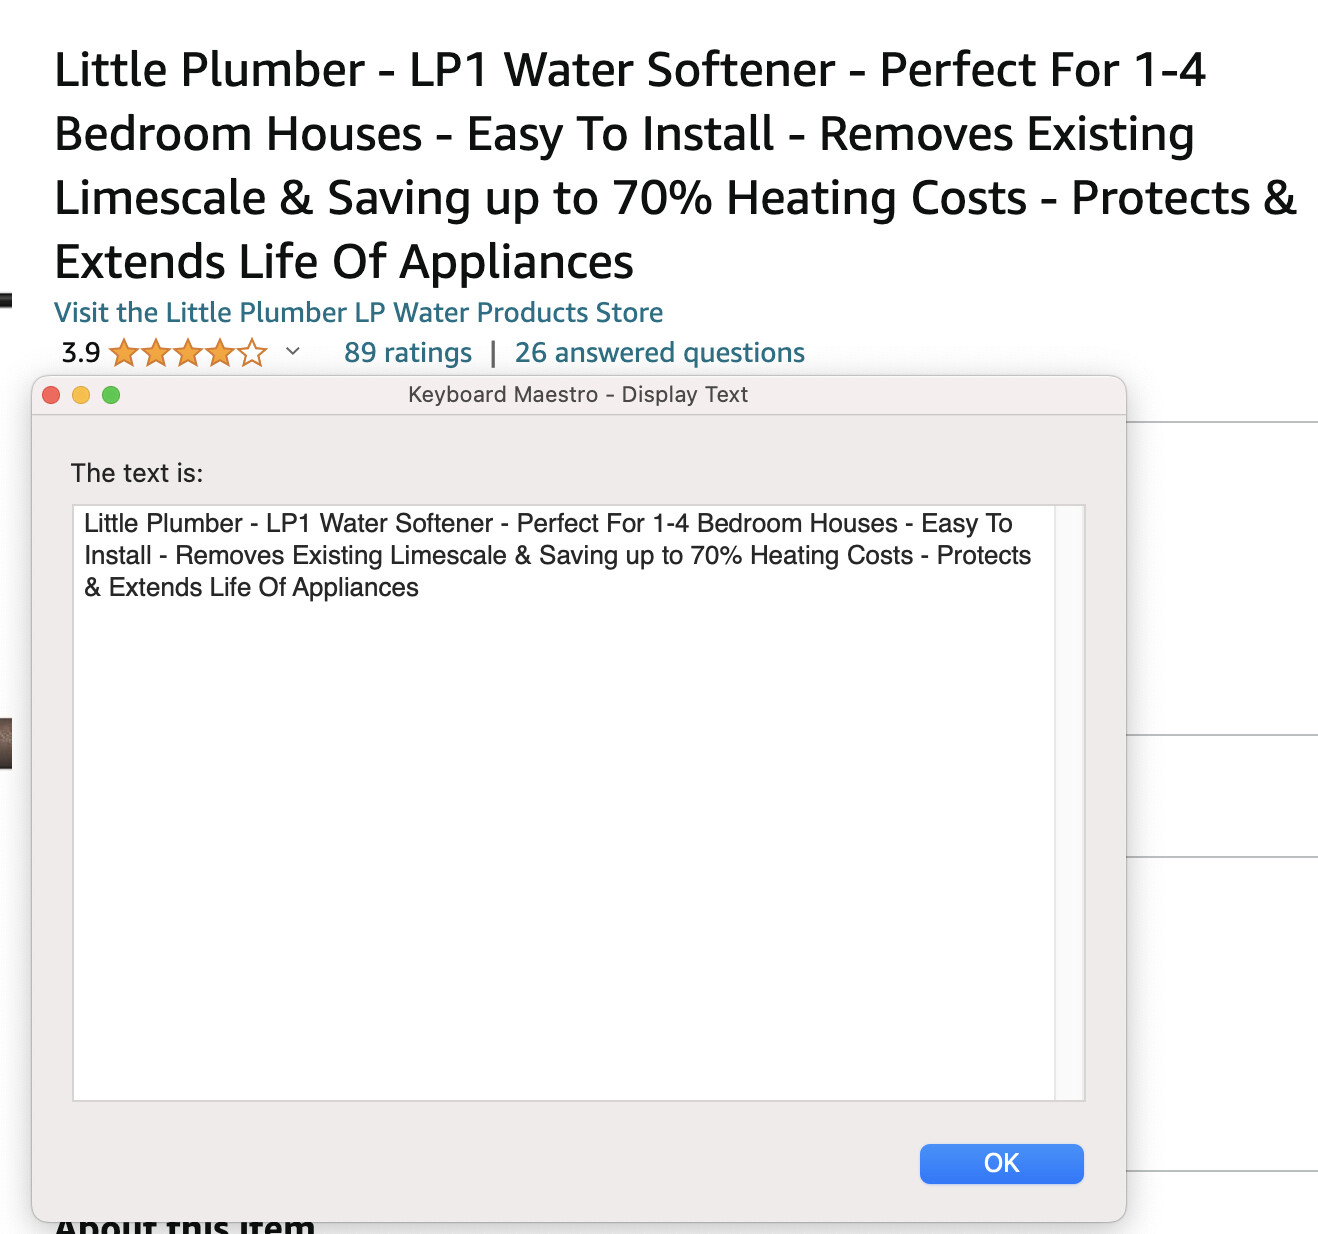Screen dimensions: 1318x1234
Task: Click the OK button in Display Text dialog
Action: [1001, 1163]
